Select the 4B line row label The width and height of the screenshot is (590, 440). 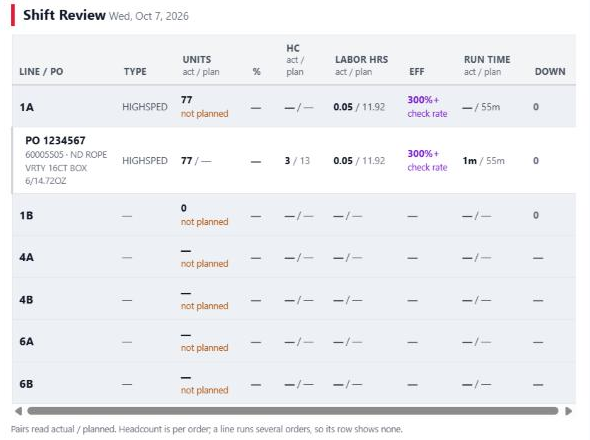(26, 300)
